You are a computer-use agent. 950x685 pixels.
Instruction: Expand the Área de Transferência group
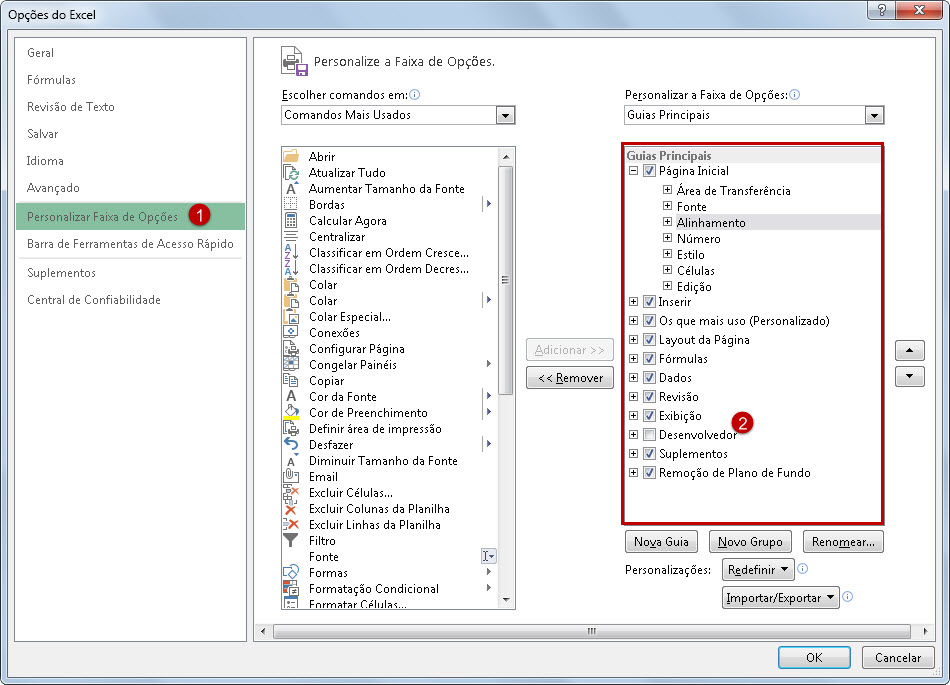point(667,190)
